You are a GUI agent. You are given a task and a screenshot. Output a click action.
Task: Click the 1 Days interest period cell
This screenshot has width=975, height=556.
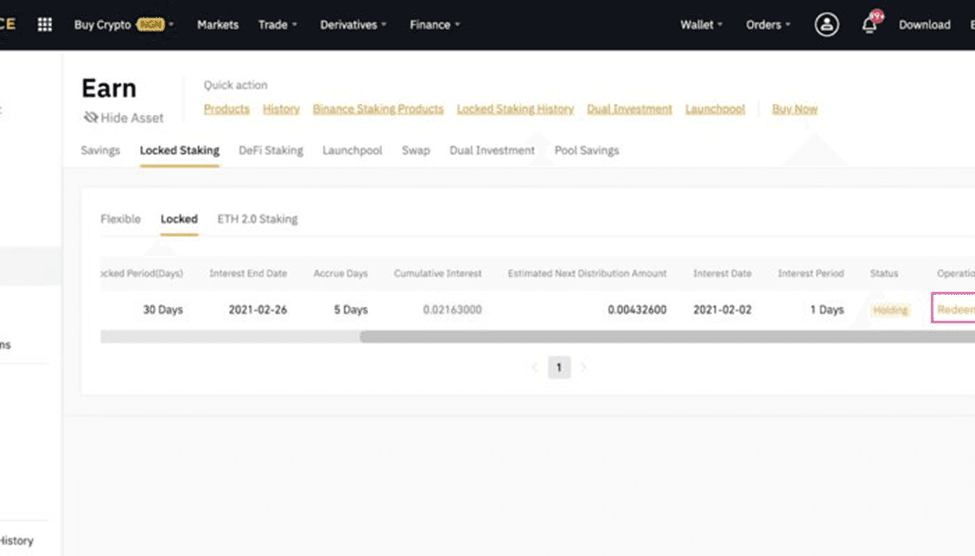coord(827,310)
